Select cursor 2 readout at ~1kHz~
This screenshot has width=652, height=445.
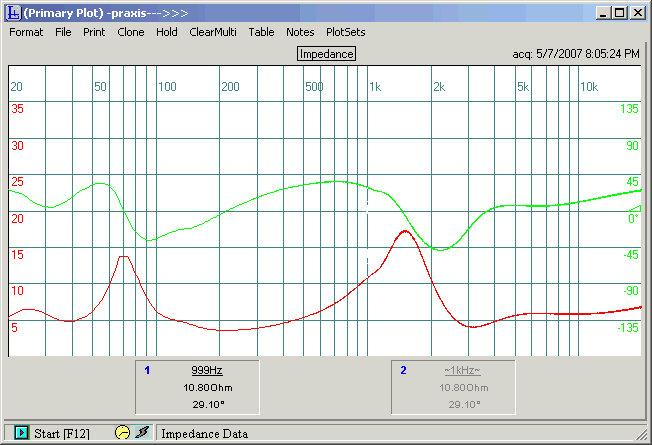point(461,370)
